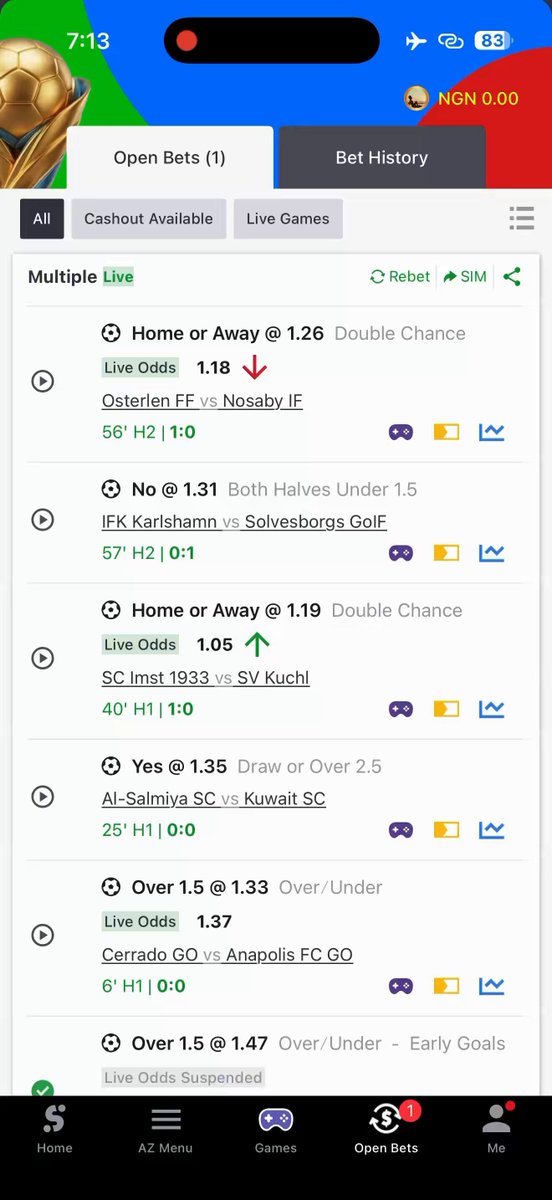552x1200 pixels.
Task: Open the list view menu icon
Action: [x=521, y=218]
